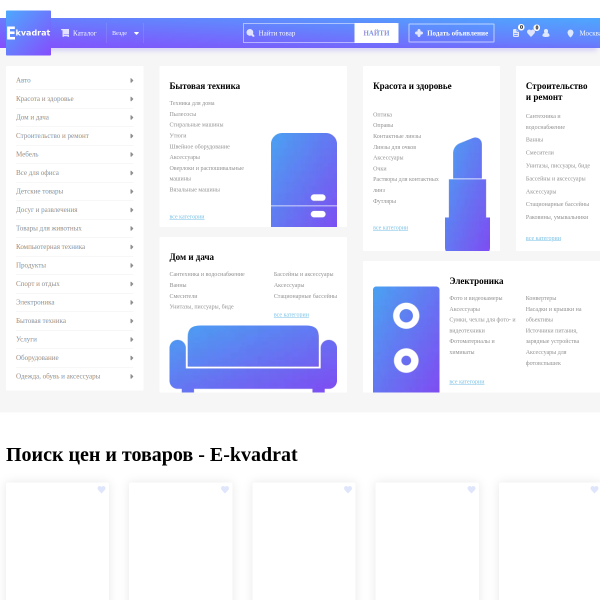The height and width of the screenshot is (600, 600).
Task: Select Досуг и развлечения in sidebar
Action: pyautogui.click(x=47, y=210)
